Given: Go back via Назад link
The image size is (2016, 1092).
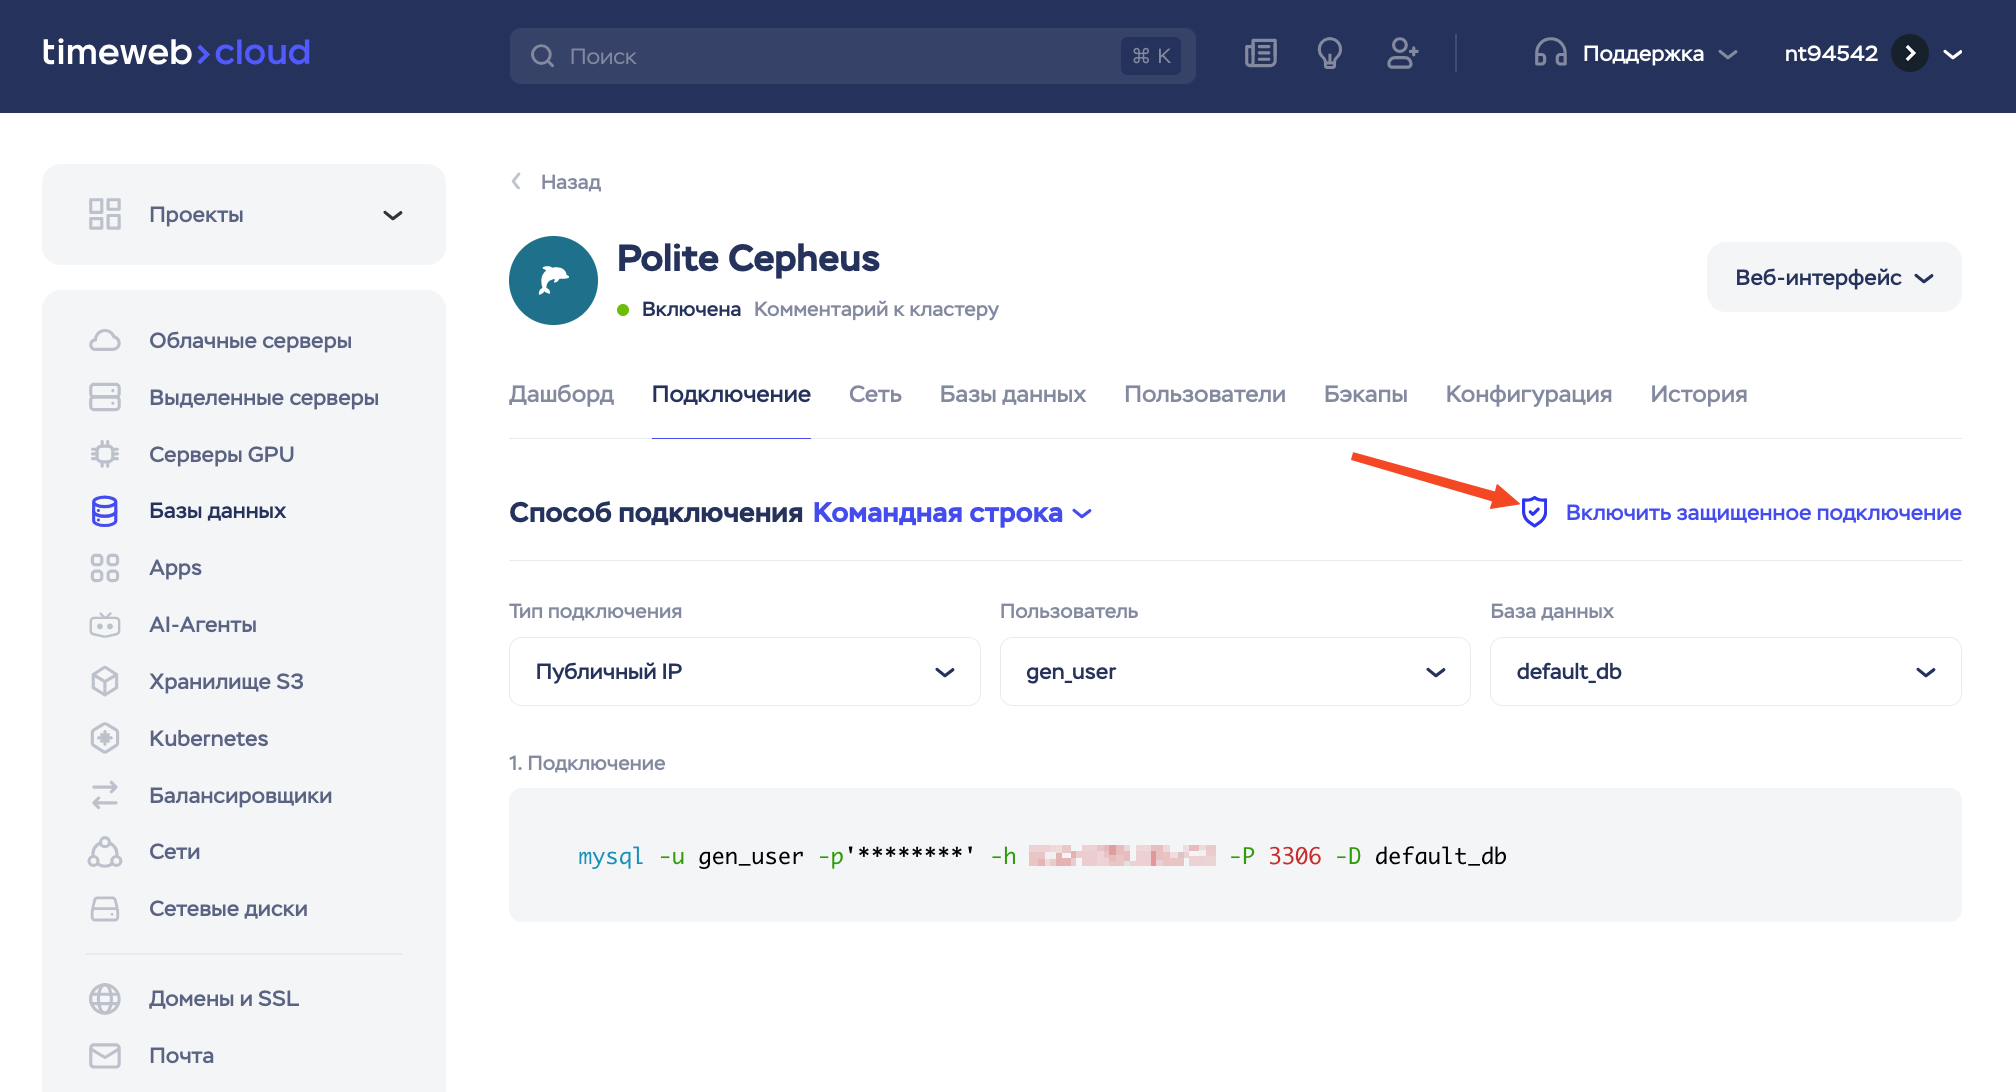Looking at the screenshot, I should tap(570, 182).
